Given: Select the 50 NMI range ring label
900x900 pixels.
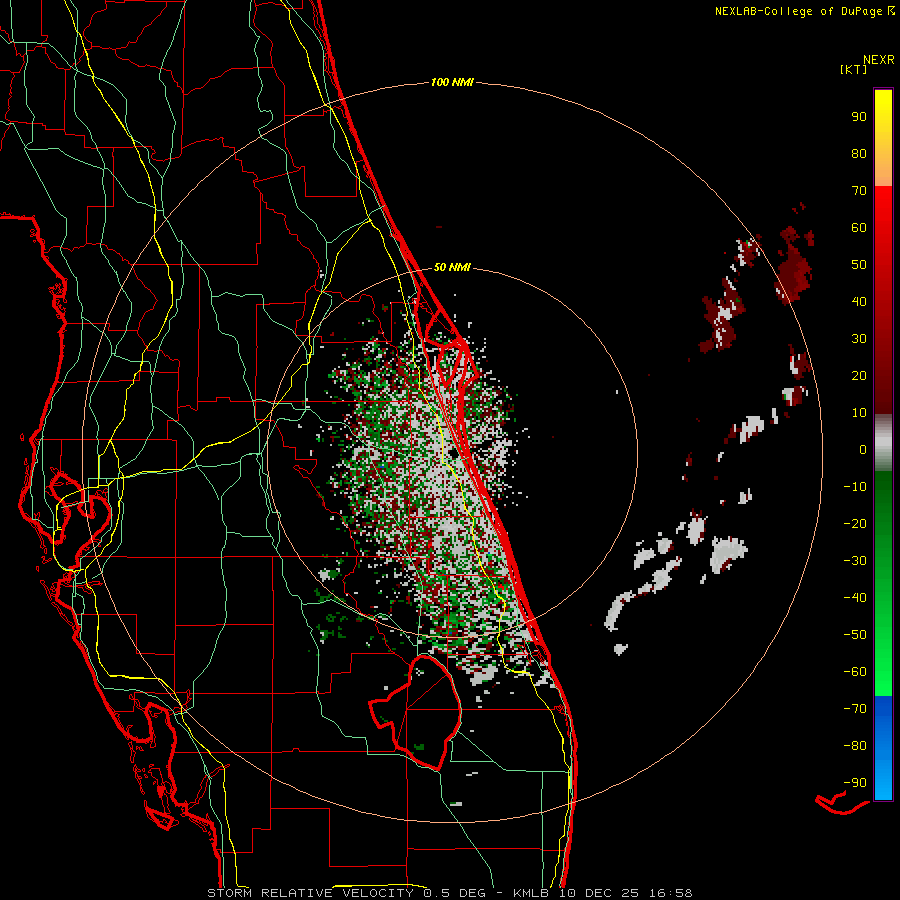Looking at the screenshot, I should click(x=452, y=267).
